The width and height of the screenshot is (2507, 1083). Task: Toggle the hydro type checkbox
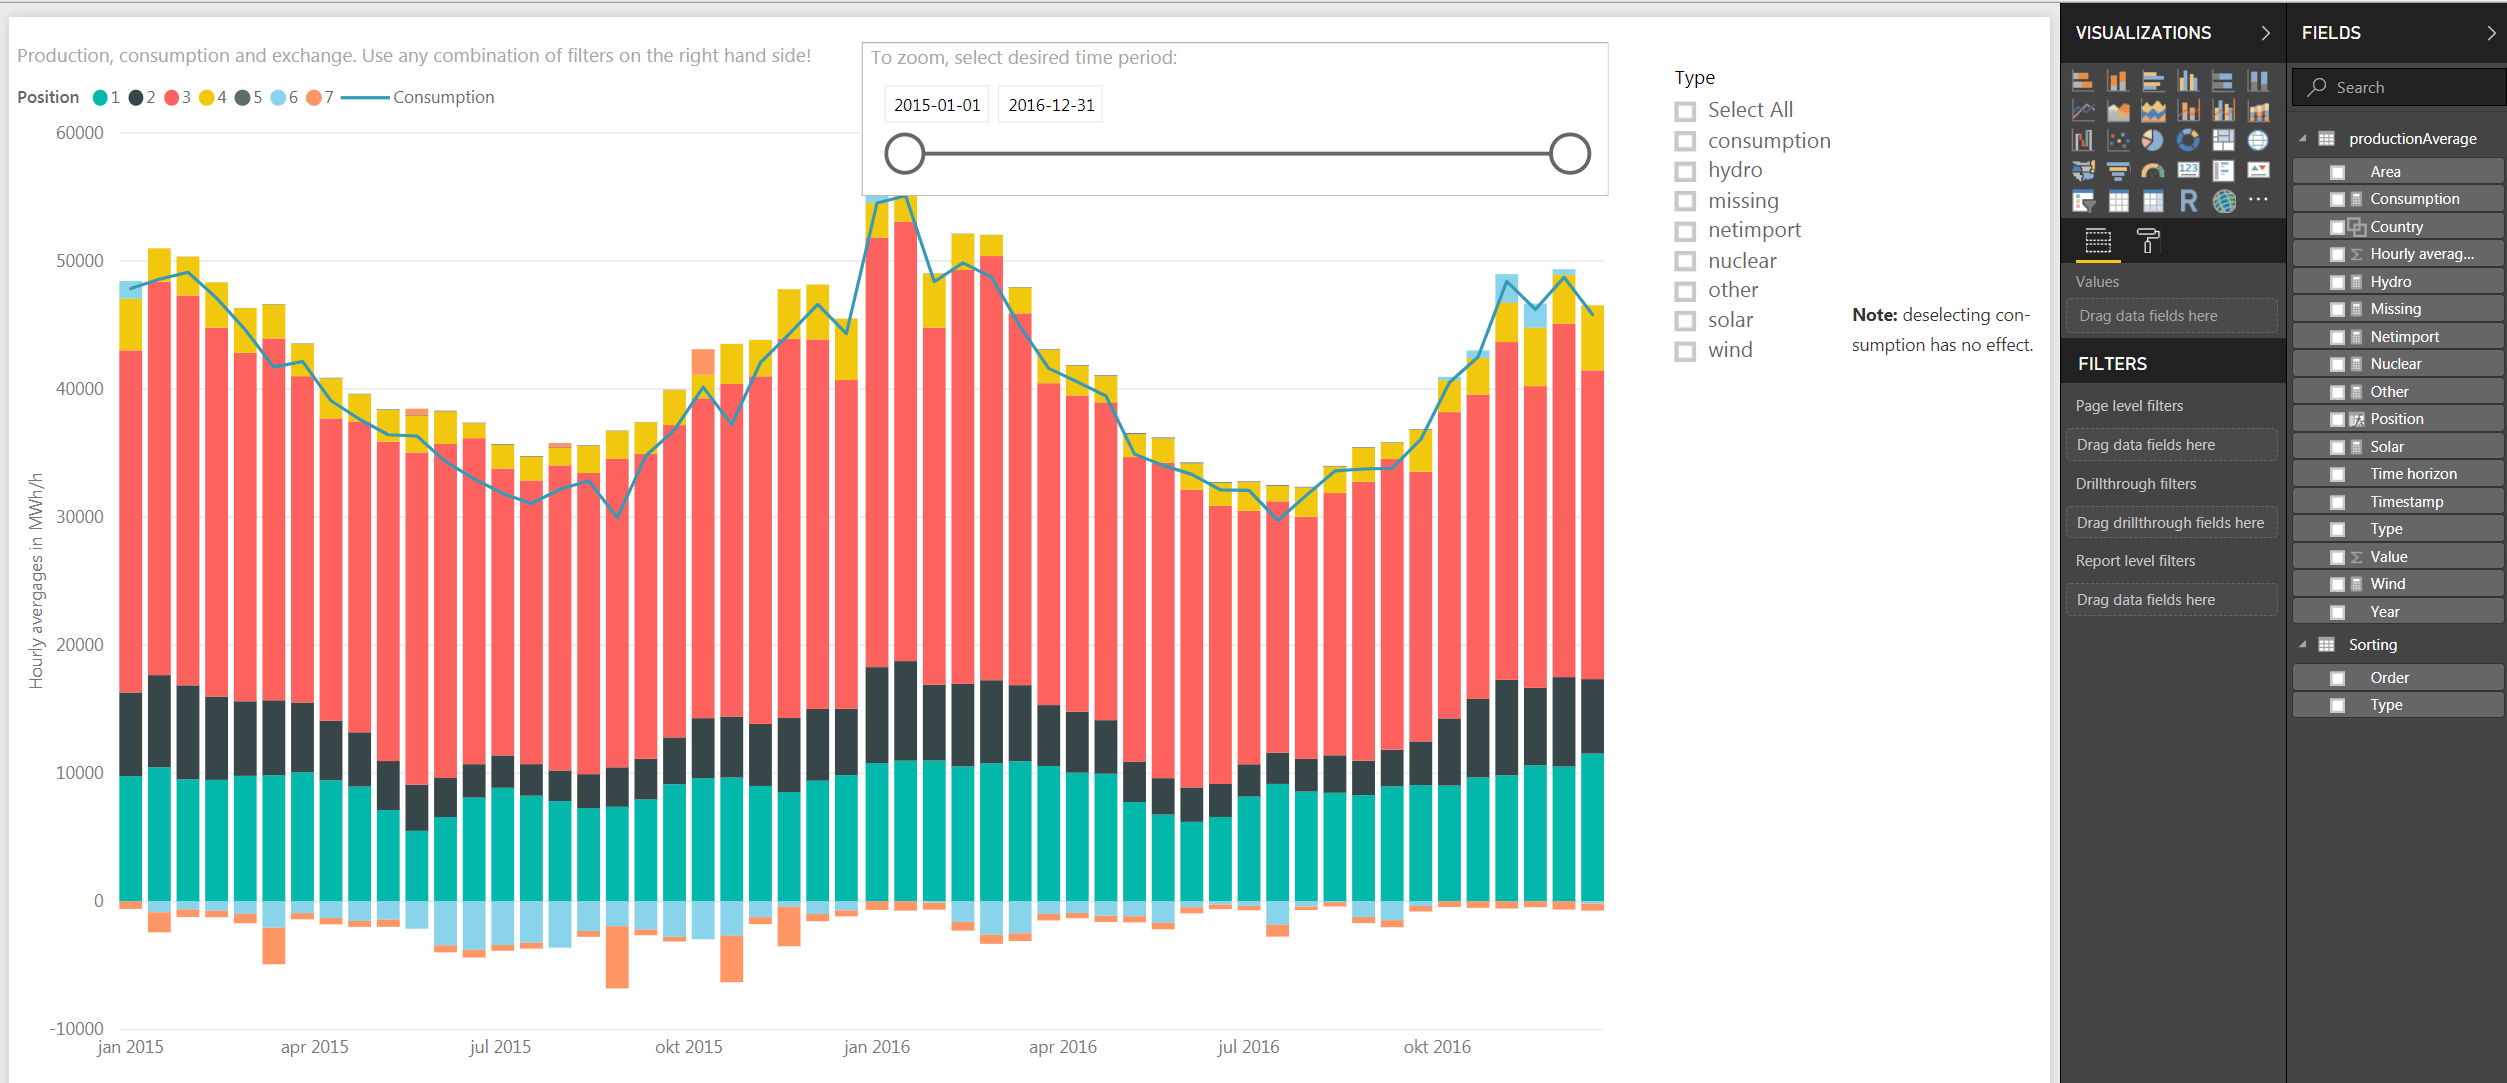[x=1685, y=171]
